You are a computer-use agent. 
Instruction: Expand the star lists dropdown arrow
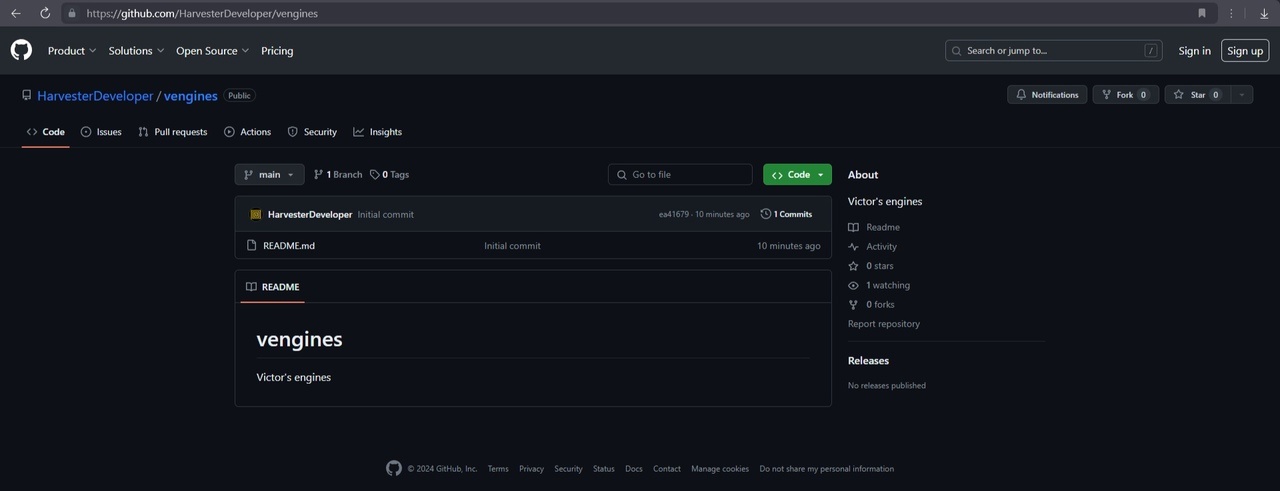click(1241, 95)
